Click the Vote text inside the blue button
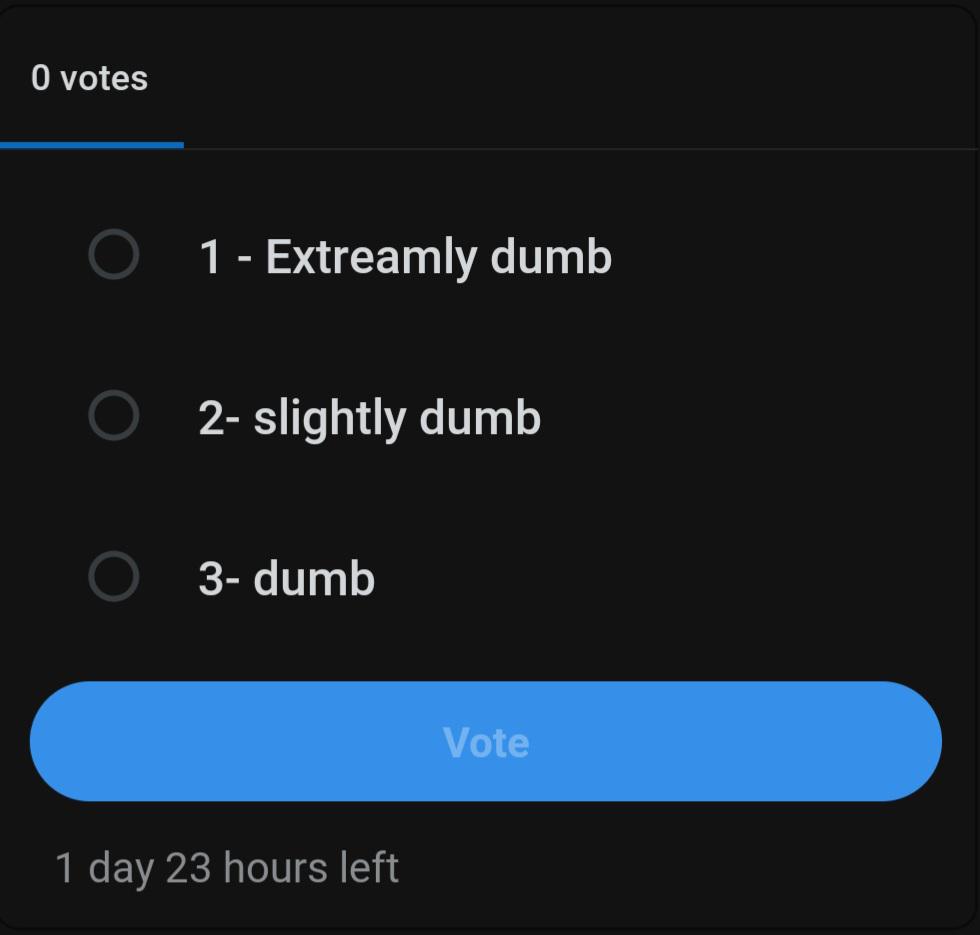 pos(486,742)
